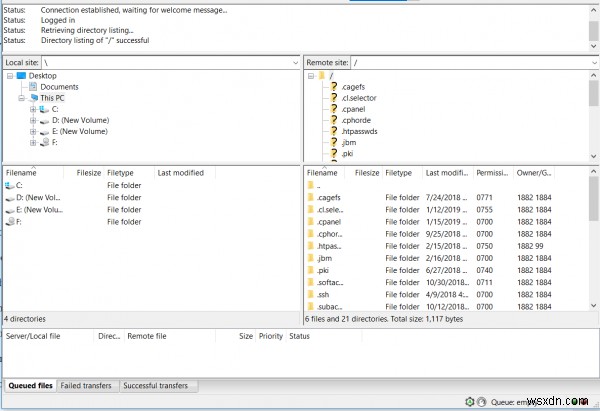Select D: (New Vol.. row in local list
This screenshot has height=411, width=600.
(151, 197)
